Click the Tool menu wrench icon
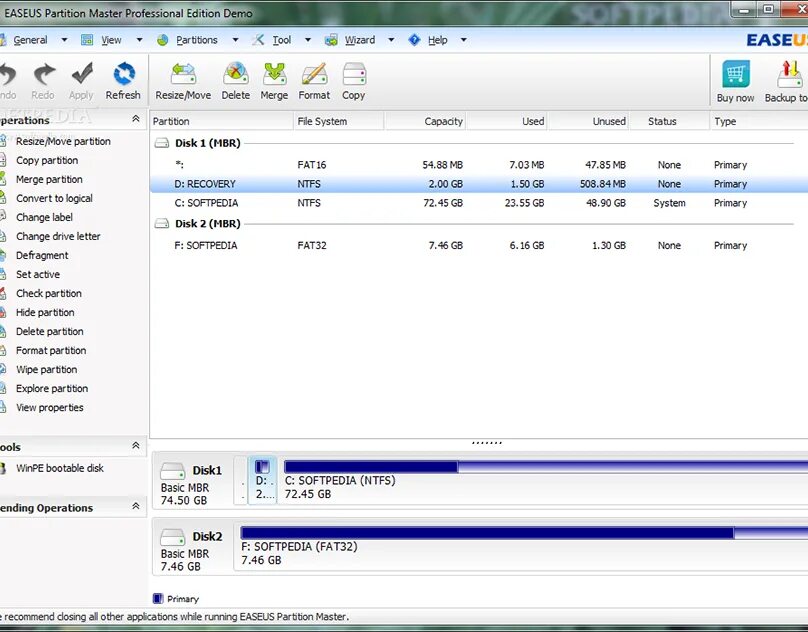This screenshot has width=808, height=632. (258, 40)
